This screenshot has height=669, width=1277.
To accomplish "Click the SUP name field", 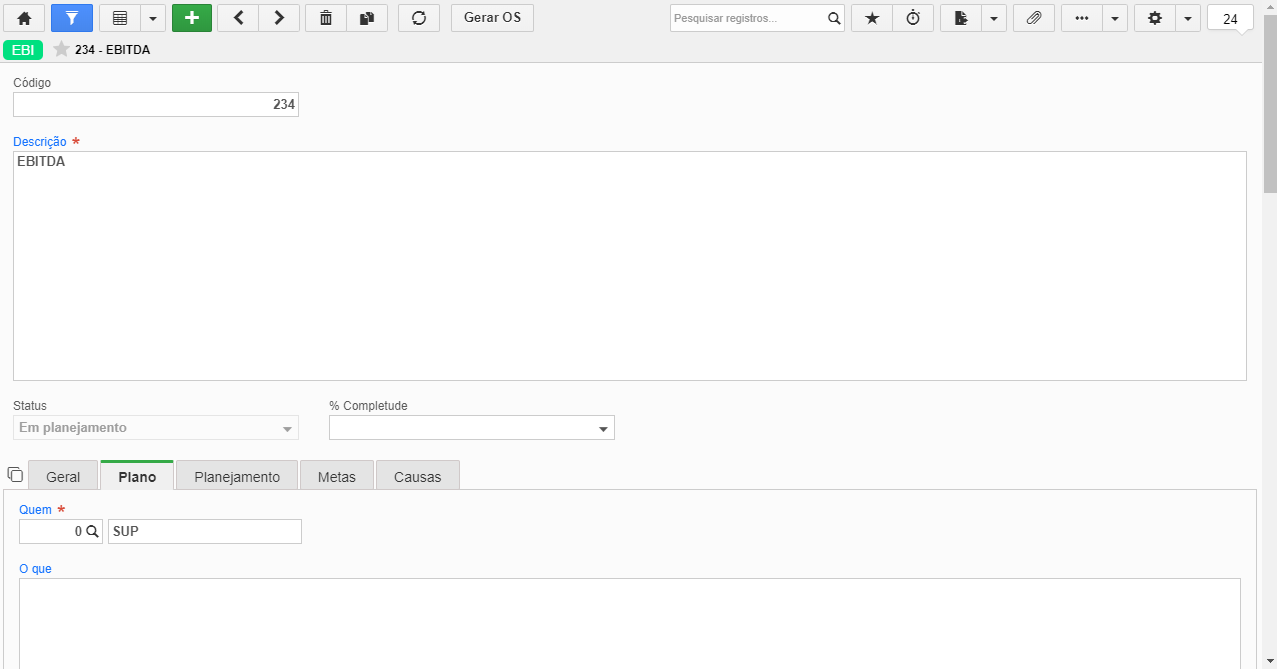I will pos(204,532).
